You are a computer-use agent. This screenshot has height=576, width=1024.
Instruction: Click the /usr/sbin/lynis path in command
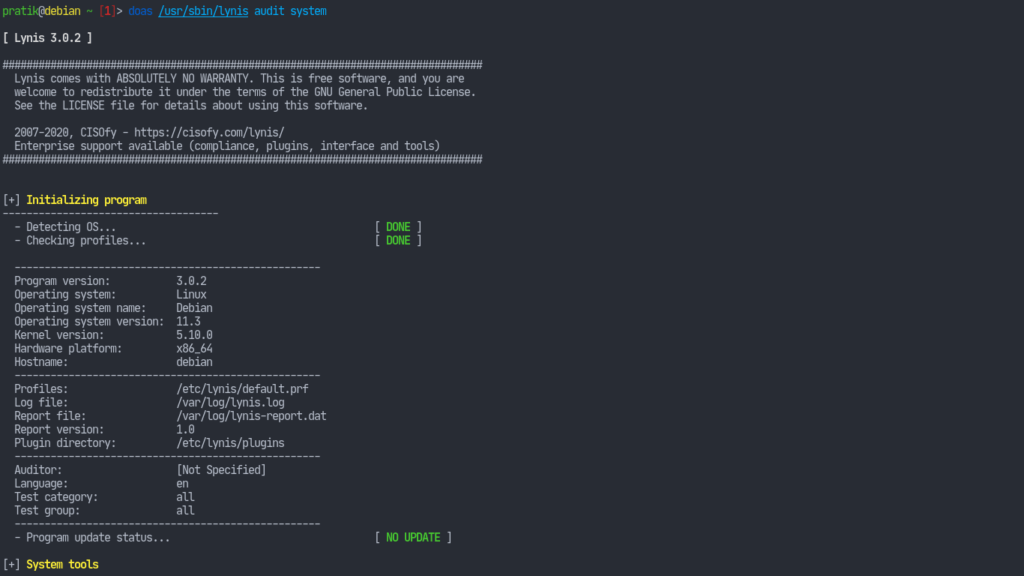203,11
